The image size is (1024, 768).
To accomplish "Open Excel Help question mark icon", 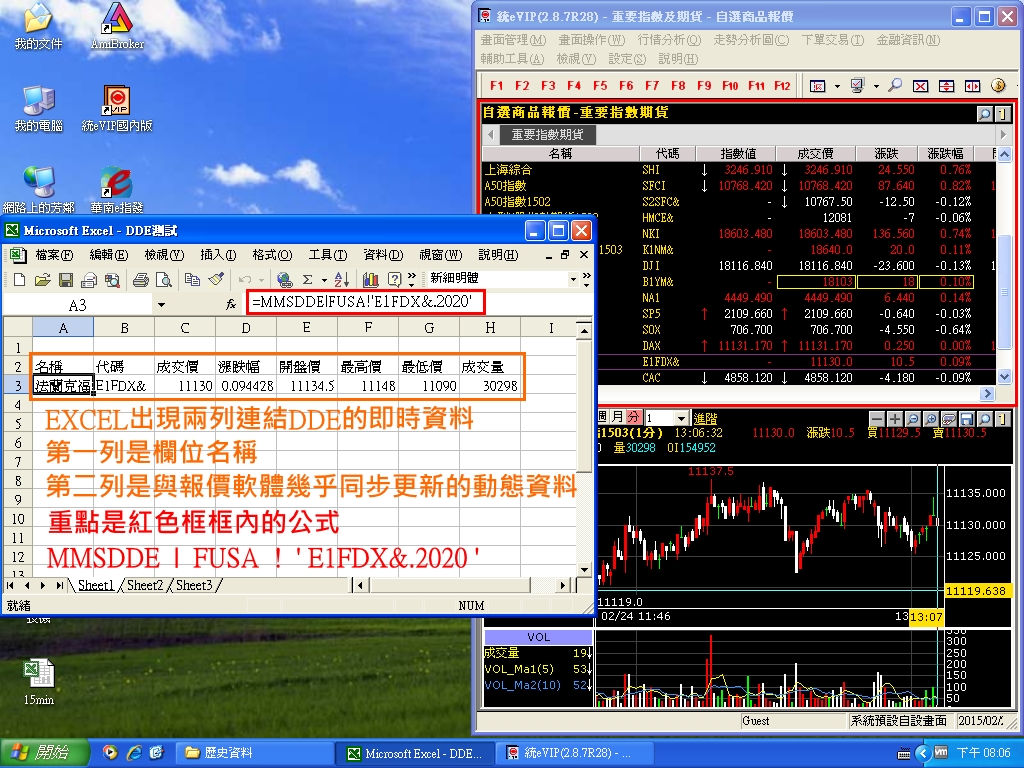I will (x=394, y=280).
